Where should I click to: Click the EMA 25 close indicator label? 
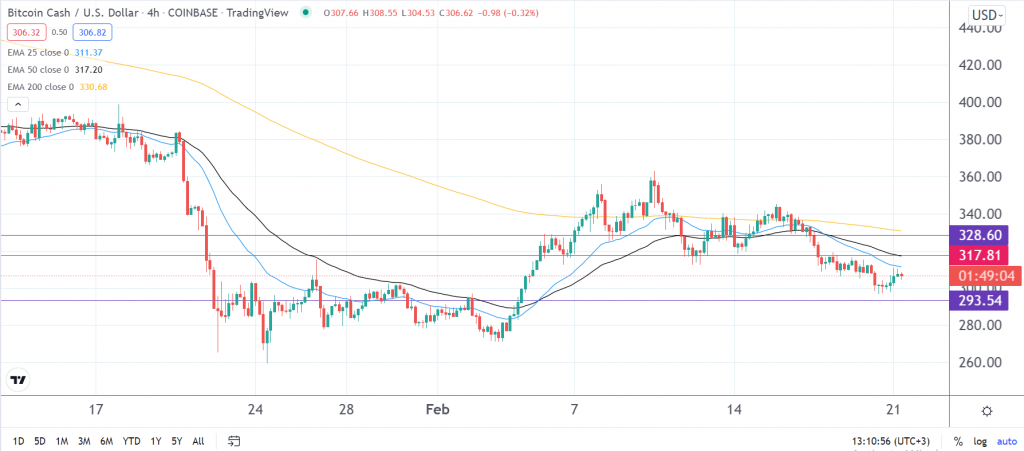(x=39, y=53)
